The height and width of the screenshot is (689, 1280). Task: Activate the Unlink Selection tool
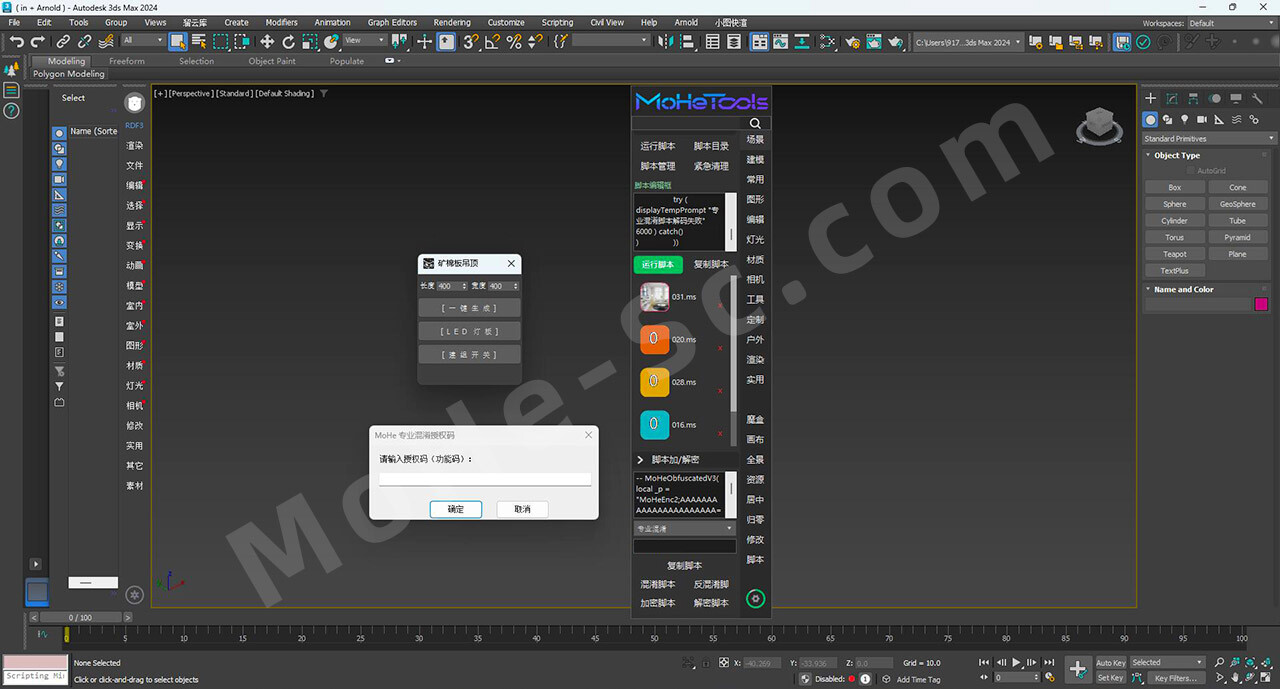pos(84,42)
